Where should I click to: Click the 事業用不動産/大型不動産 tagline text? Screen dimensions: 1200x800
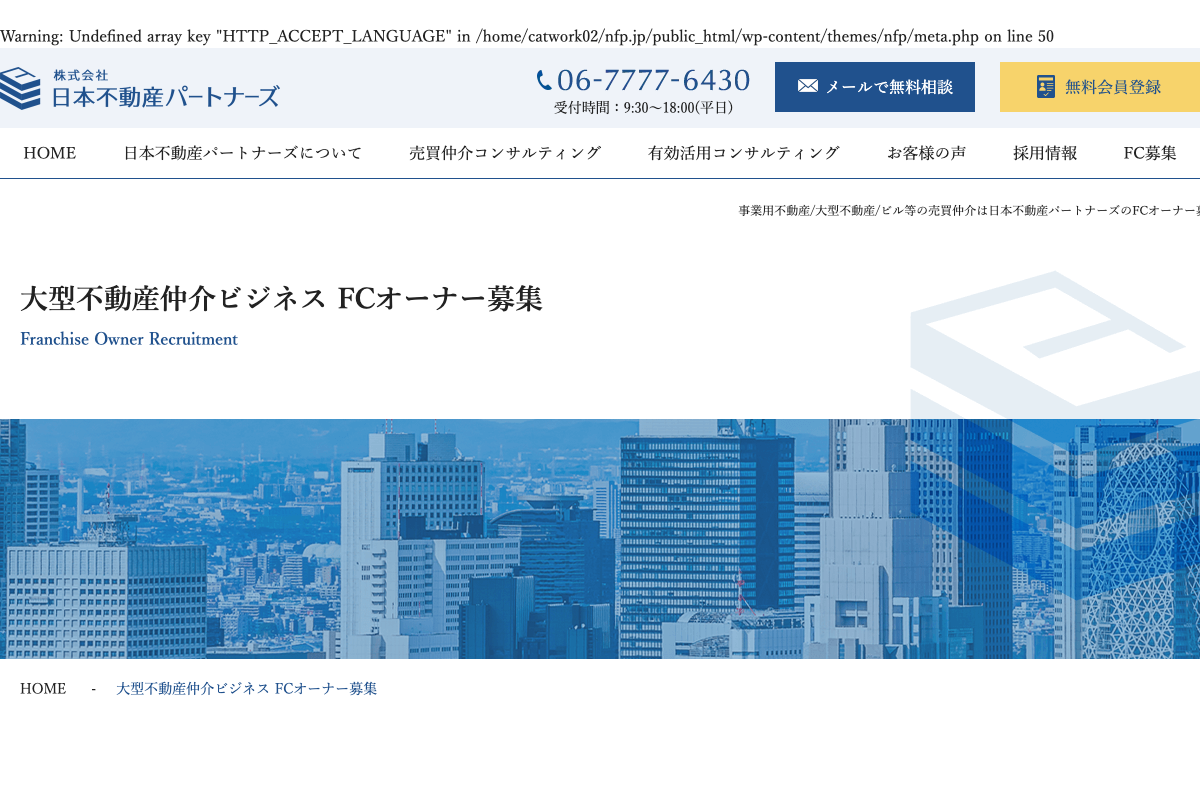(969, 211)
